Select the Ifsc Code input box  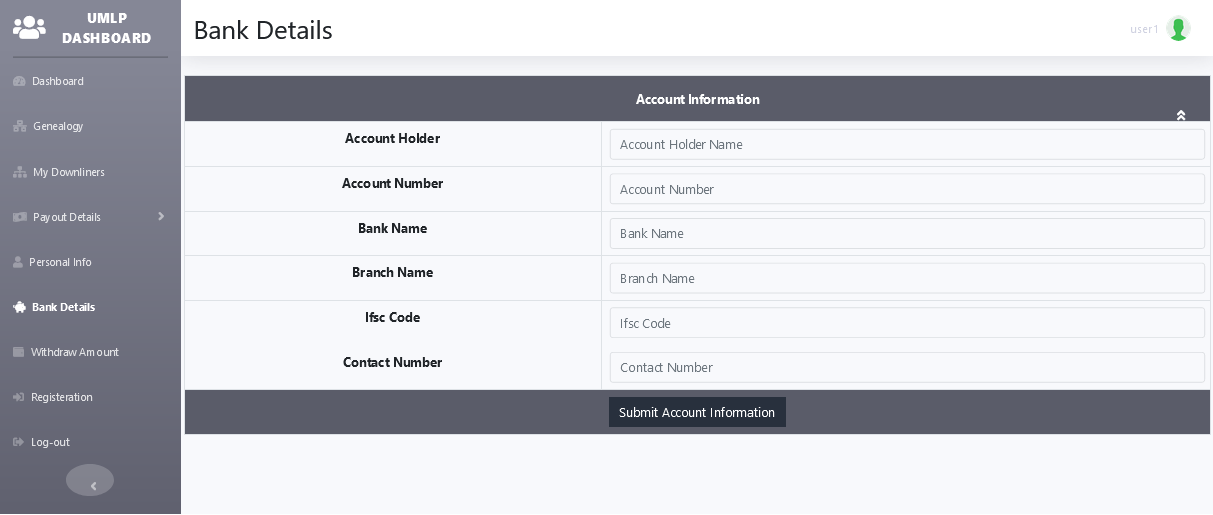(906, 323)
